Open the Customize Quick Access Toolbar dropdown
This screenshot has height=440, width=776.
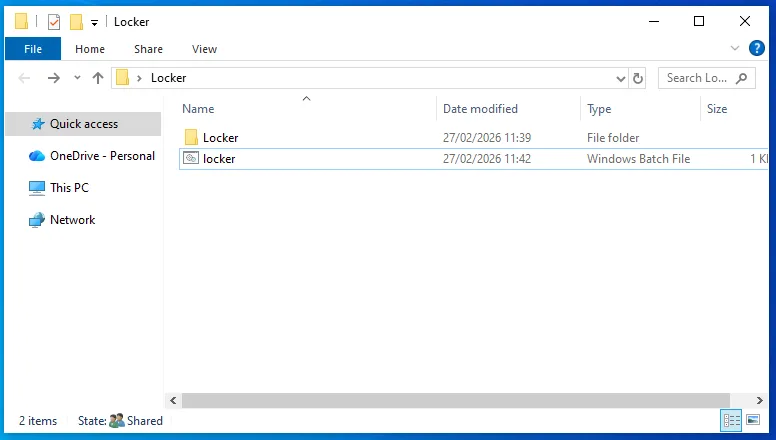94,22
